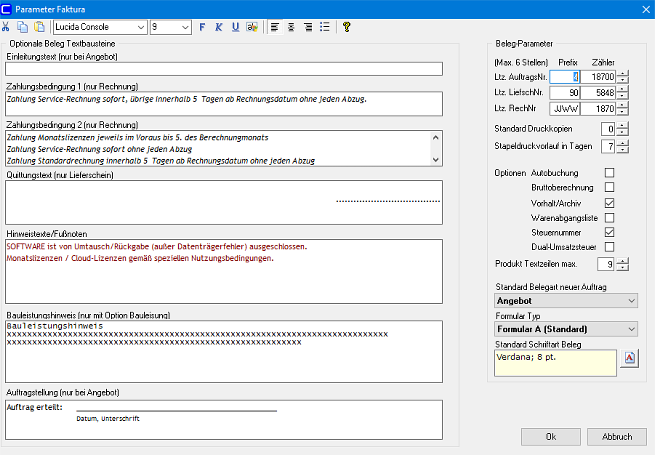Screen dimensions: 655x455
Task: Center align text
Action: 291,27
